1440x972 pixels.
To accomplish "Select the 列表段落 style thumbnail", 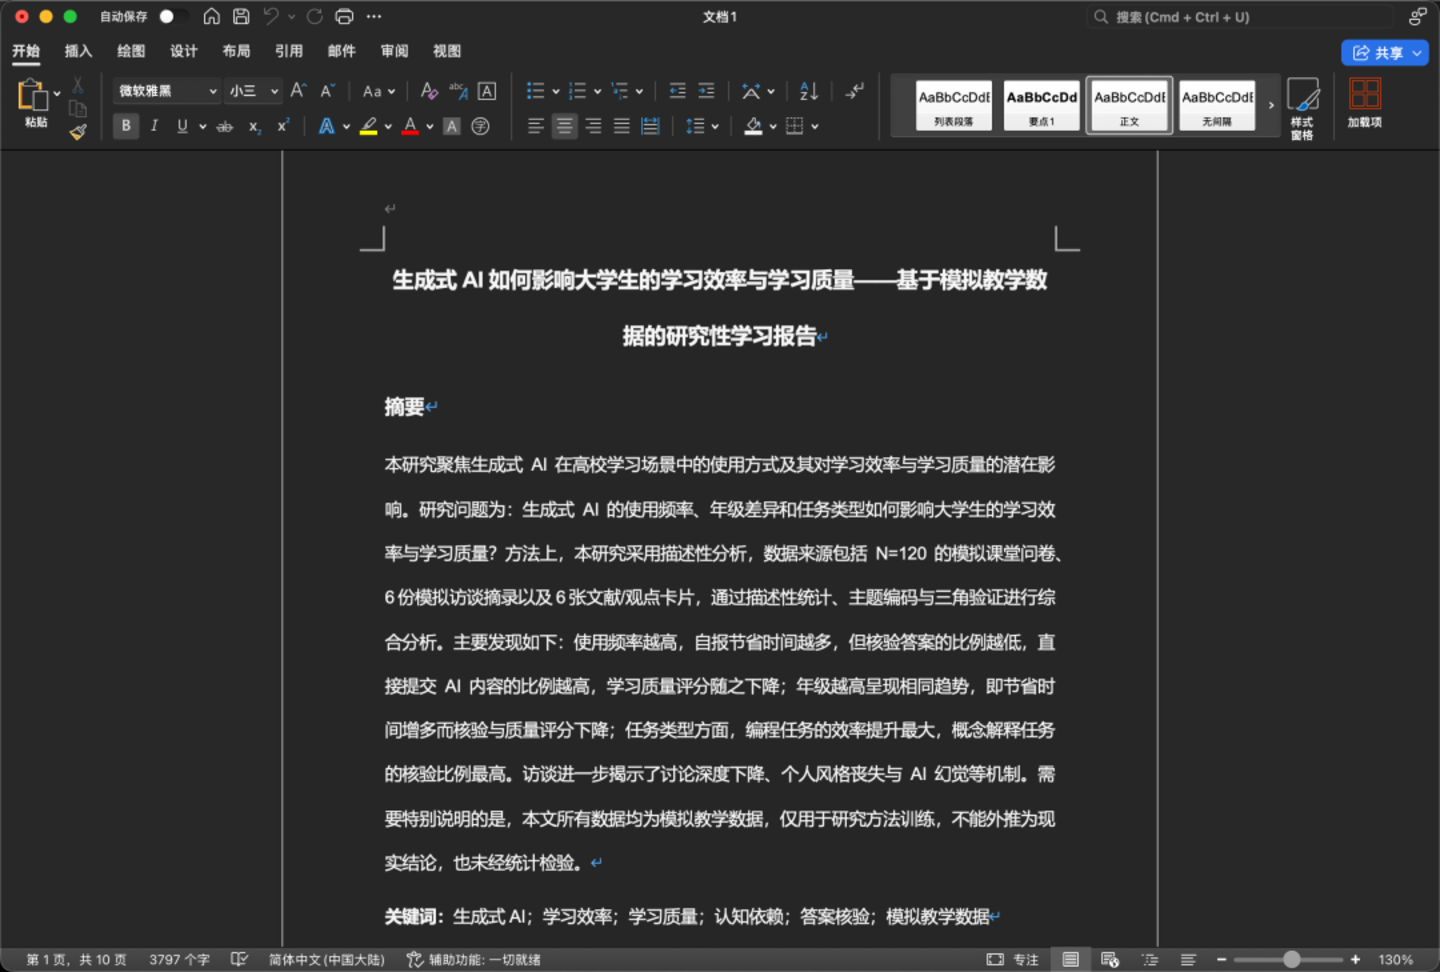I will [x=954, y=105].
